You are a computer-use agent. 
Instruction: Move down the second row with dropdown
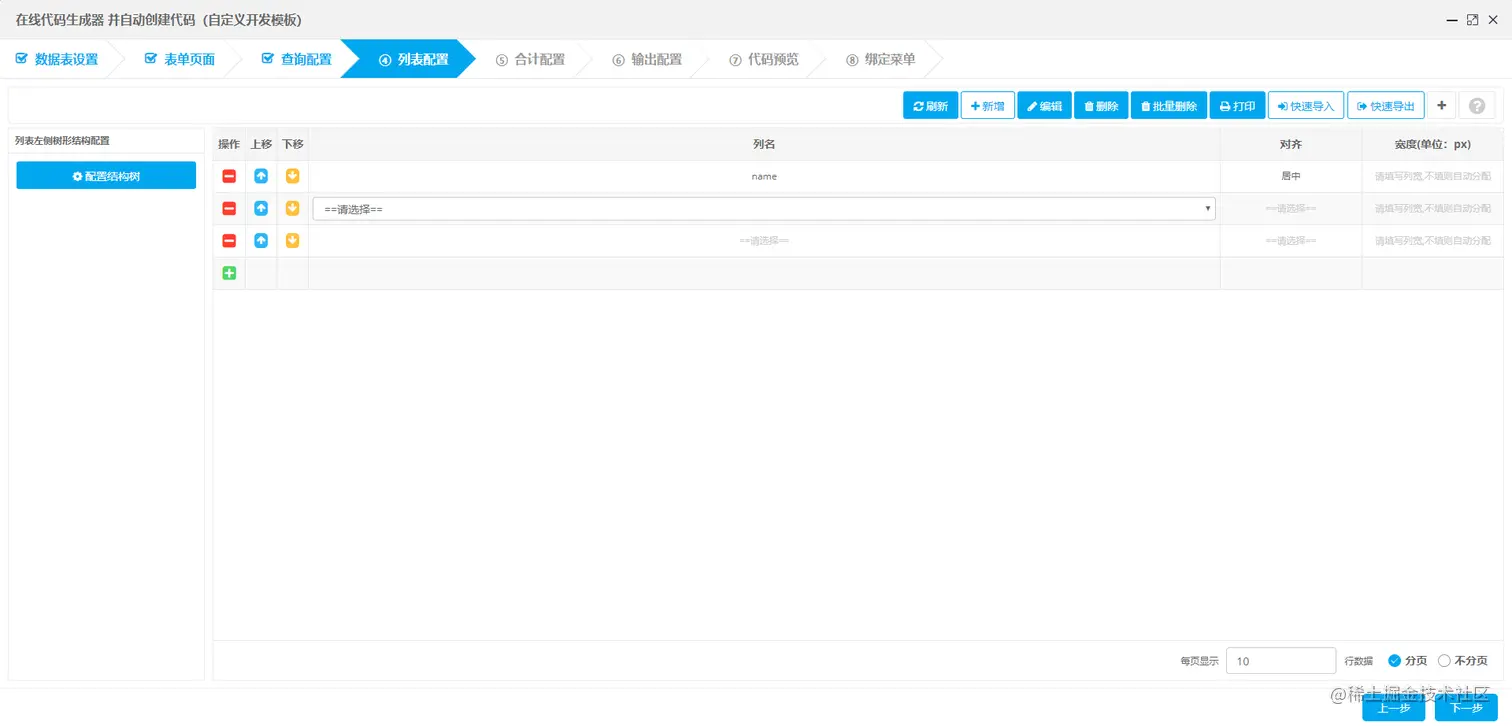click(293, 208)
